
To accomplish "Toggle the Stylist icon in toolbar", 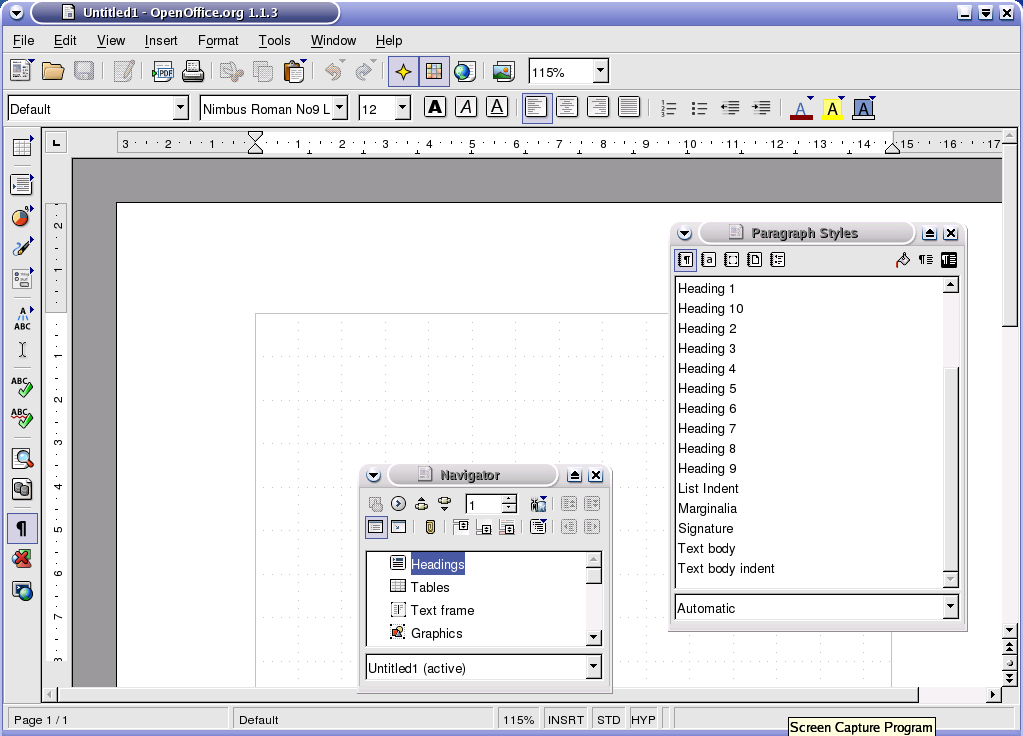I will [x=434, y=71].
